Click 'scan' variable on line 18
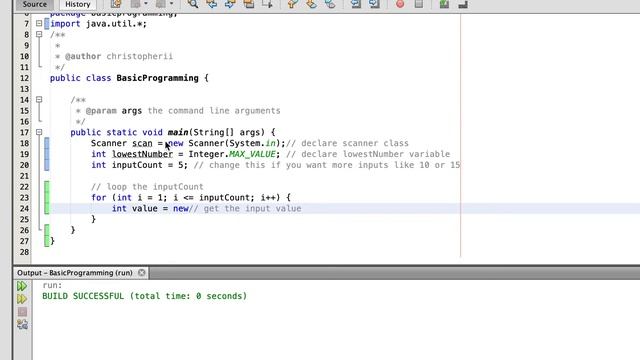The height and width of the screenshot is (360, 640). [x=142, y=143]
